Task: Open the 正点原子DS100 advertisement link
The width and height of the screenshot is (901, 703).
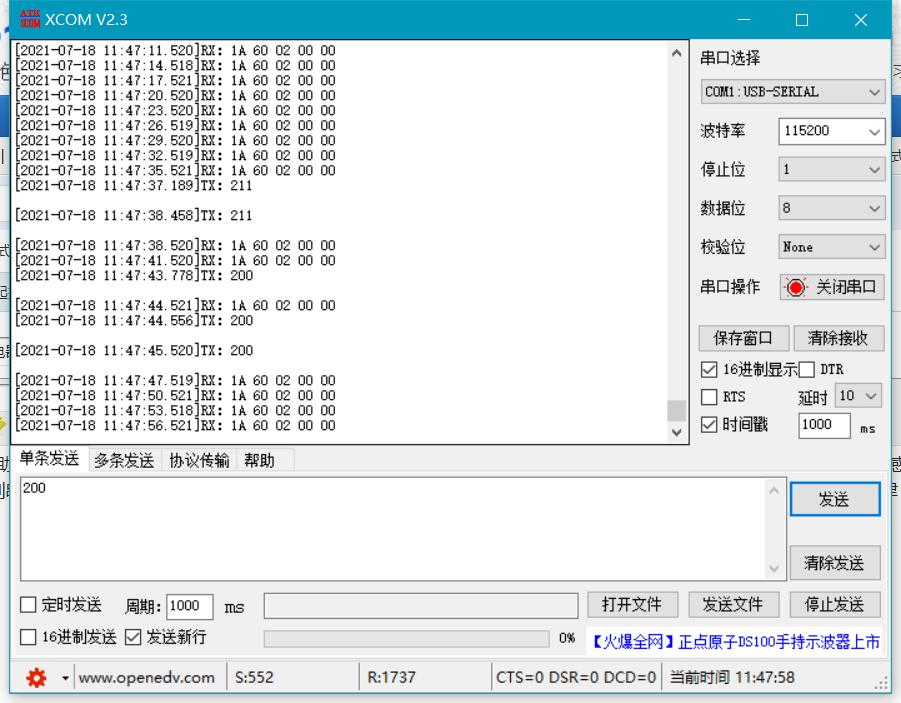Action: (734, 641)
